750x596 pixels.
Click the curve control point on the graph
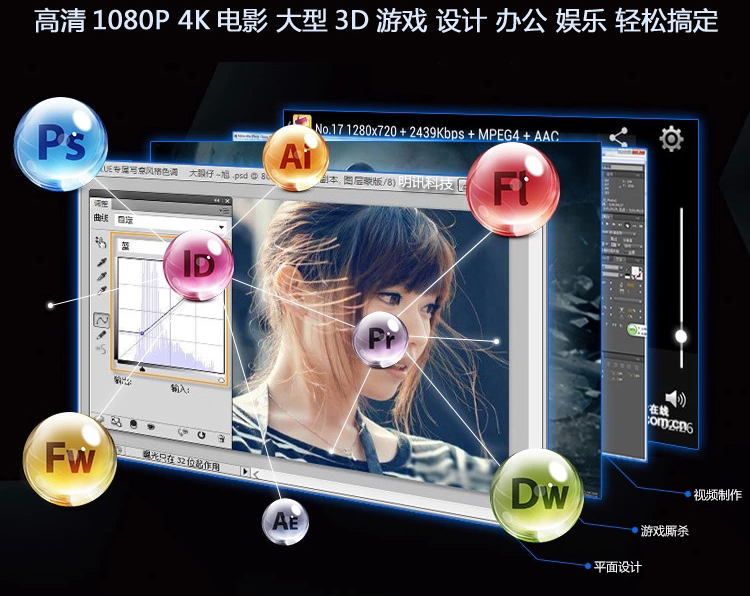pos(142,333)
